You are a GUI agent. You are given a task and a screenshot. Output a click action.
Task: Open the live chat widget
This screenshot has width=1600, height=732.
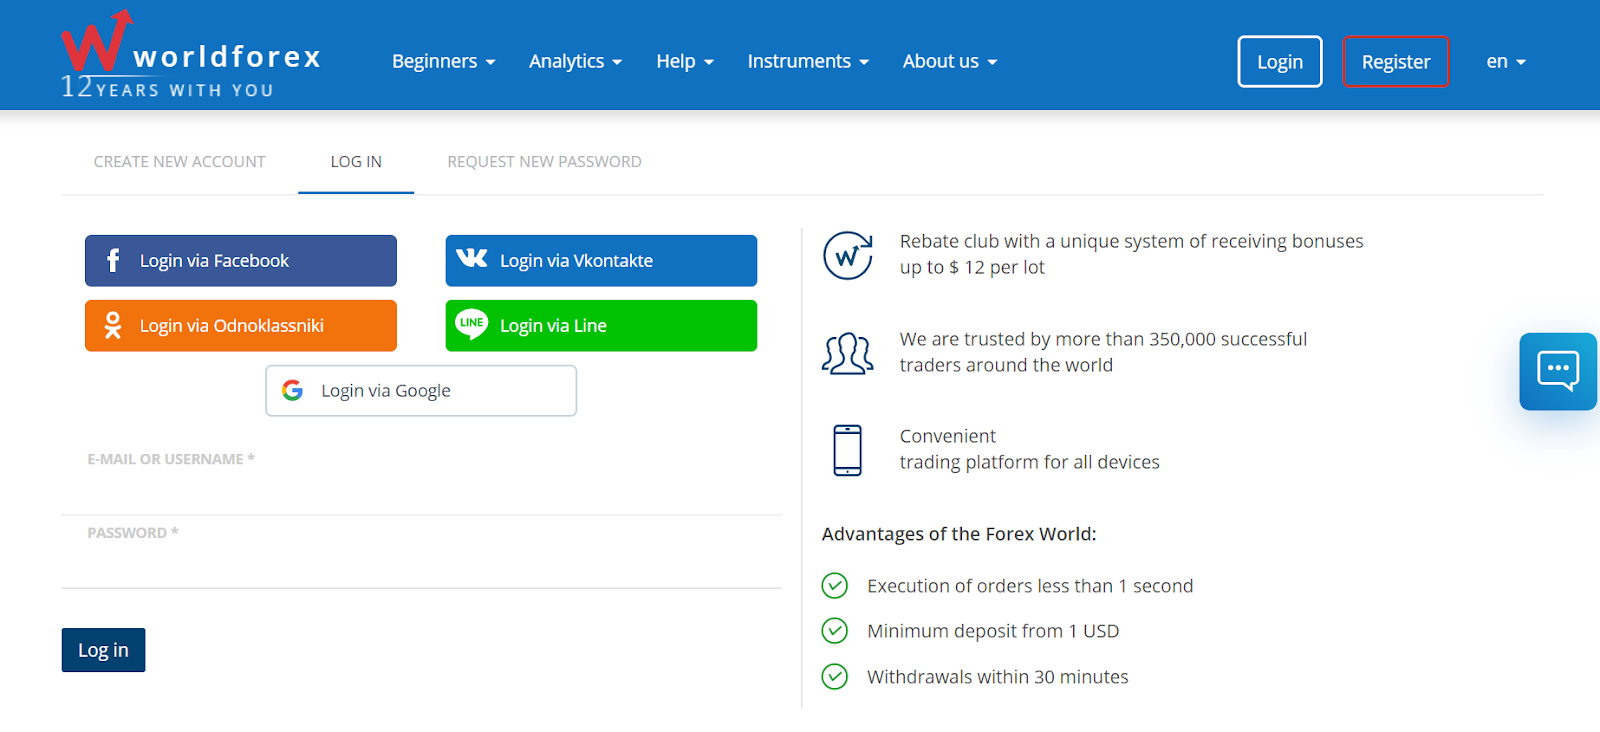click(x=1558, y=371)
